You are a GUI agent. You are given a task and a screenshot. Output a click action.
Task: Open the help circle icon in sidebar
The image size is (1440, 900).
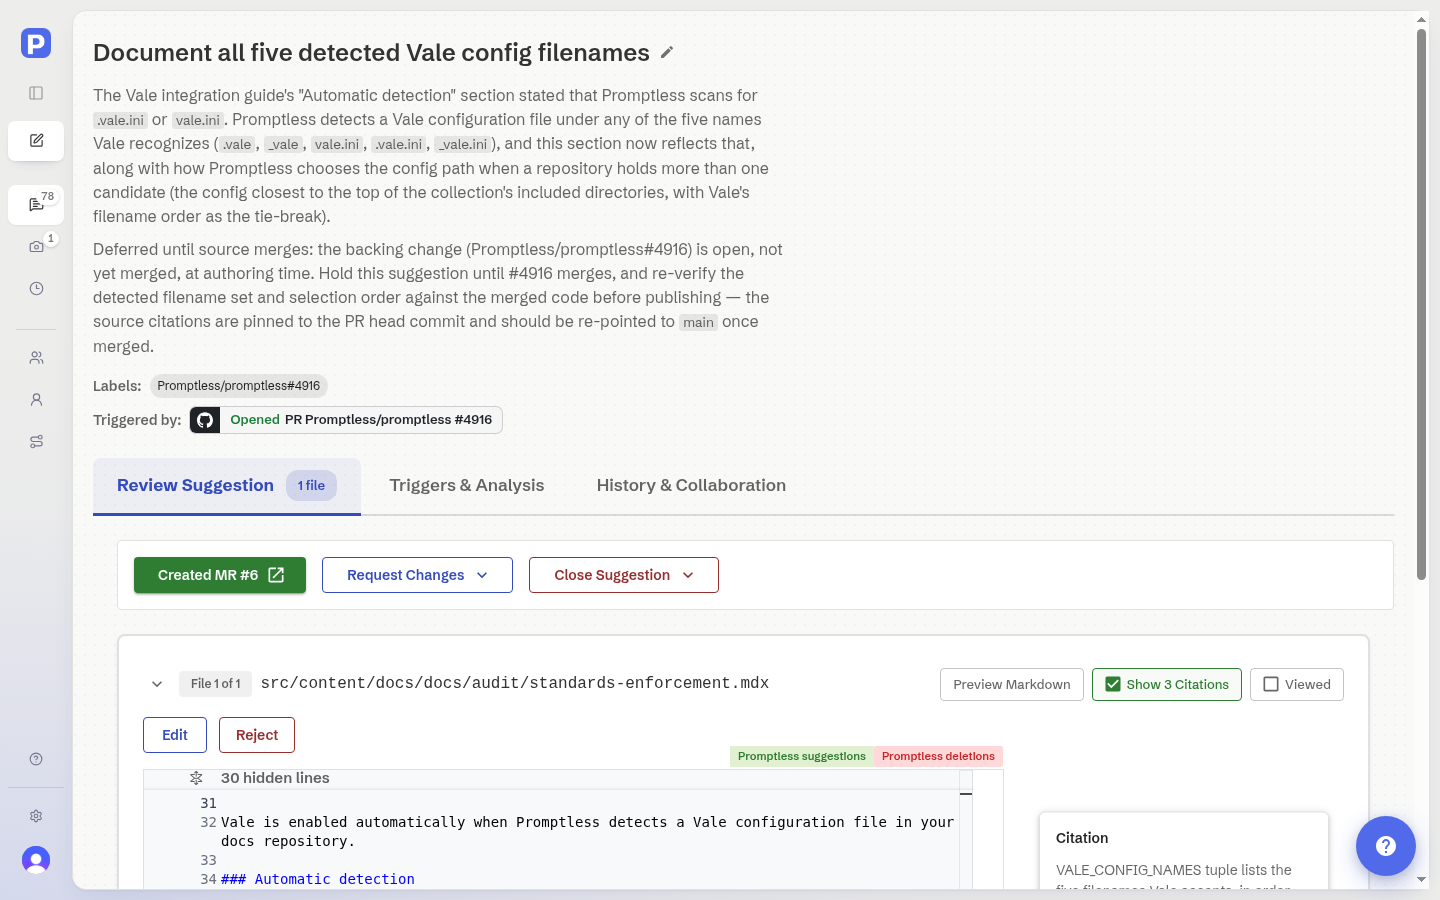[x=36, y=759]
